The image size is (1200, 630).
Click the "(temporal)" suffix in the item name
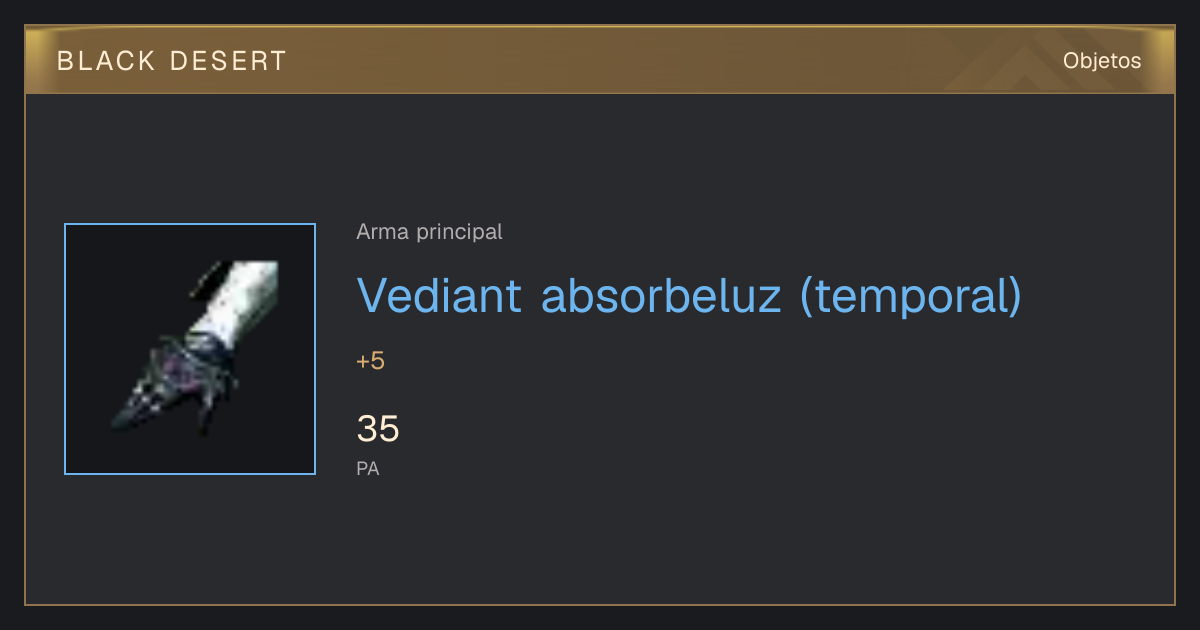coord(911,296)
